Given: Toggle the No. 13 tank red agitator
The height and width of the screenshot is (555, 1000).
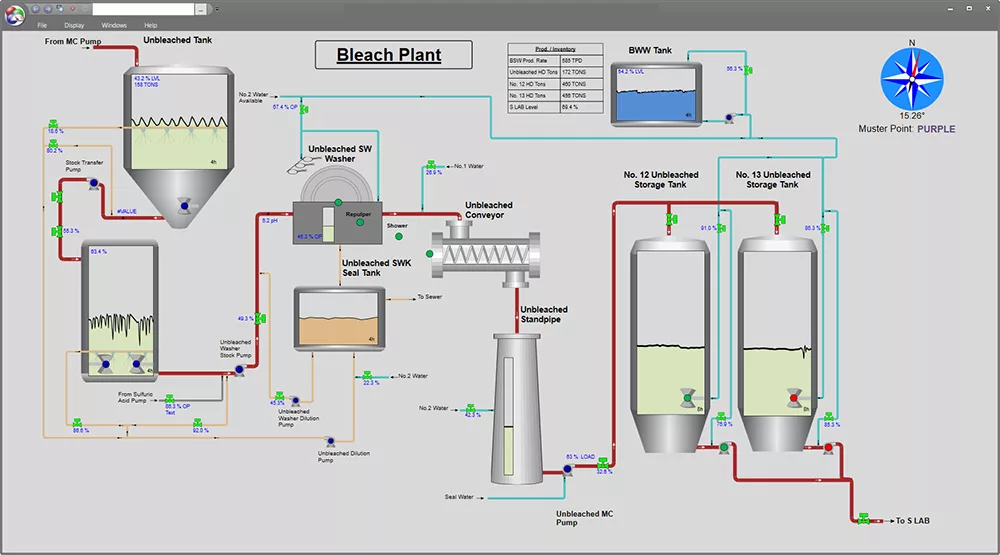Looking at the screenshot, I should click(x=794, y=396).
